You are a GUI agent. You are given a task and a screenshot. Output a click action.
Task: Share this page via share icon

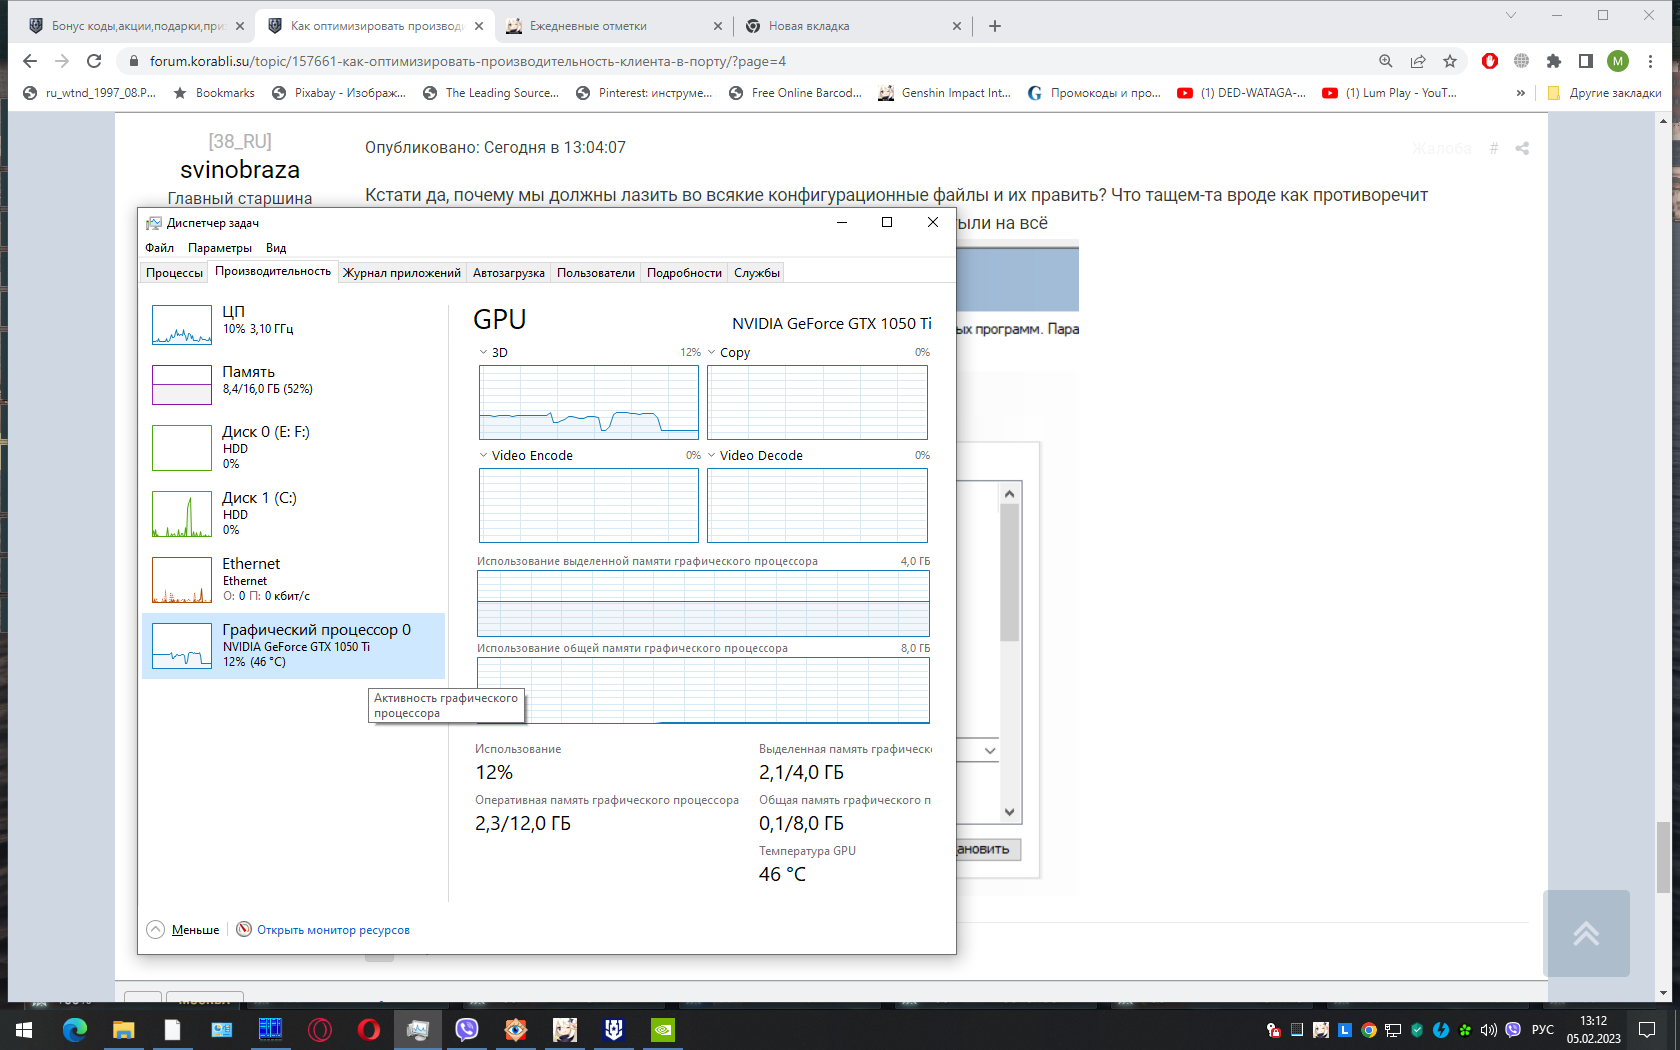[x=1418, y=61]
